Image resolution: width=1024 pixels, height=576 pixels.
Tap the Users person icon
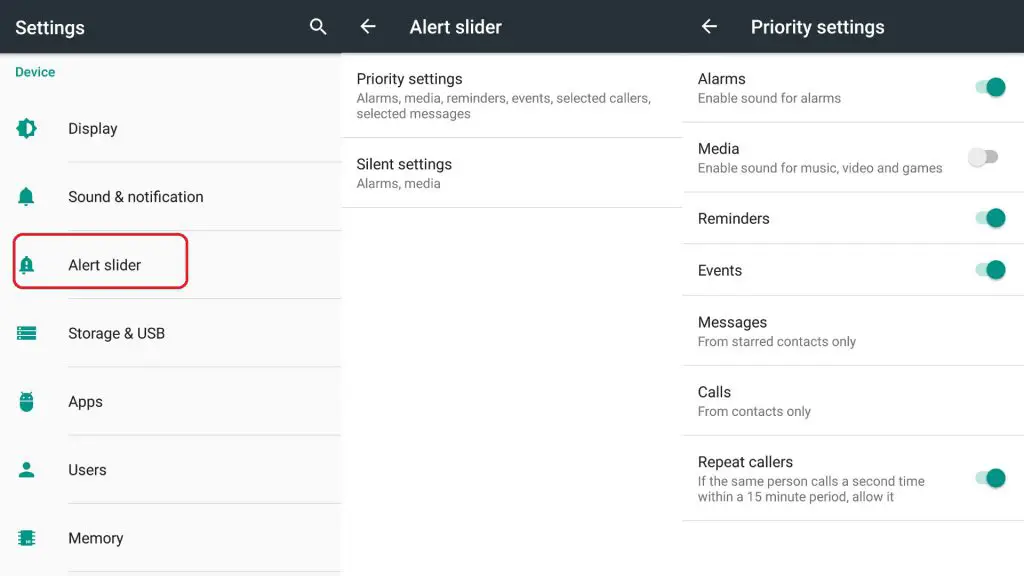click(x=27, y=470)
